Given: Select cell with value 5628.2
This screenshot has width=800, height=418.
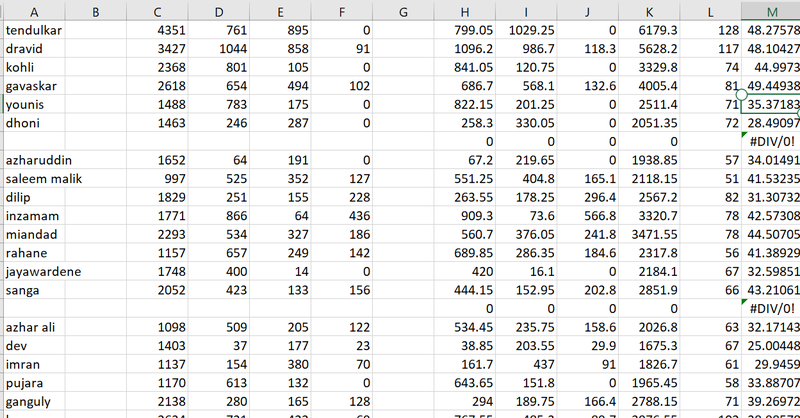Looking at the screenshot, I should 649,49.
